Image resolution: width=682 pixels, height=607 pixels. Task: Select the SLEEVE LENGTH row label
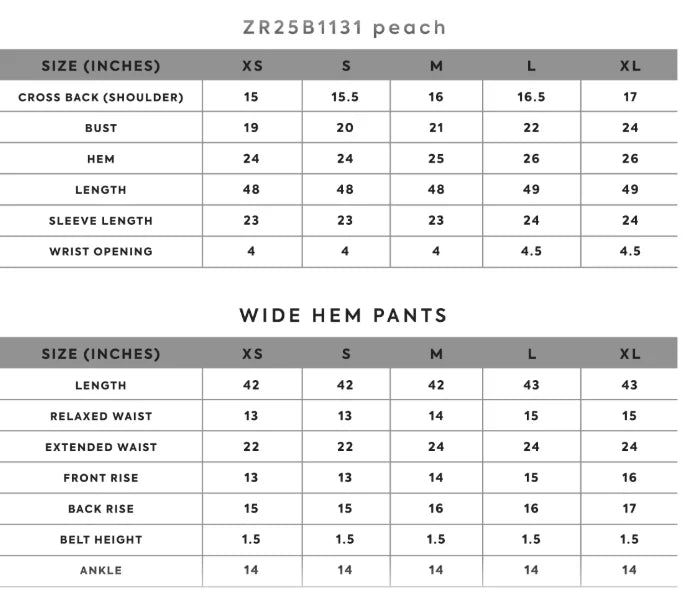(x=101, y=221)
